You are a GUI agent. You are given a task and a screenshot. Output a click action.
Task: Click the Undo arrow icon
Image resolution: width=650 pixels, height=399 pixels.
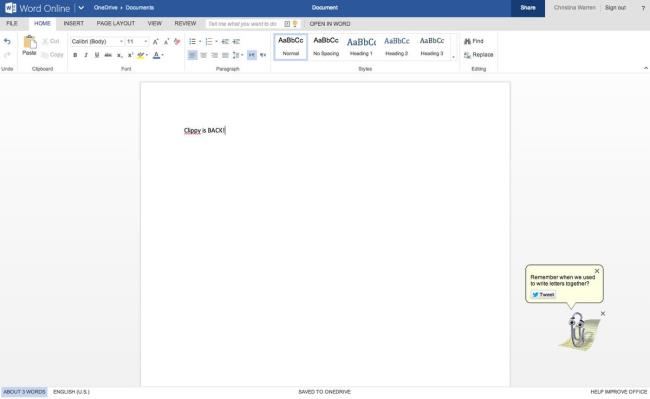pyautogui.click(x=7, y=41)
